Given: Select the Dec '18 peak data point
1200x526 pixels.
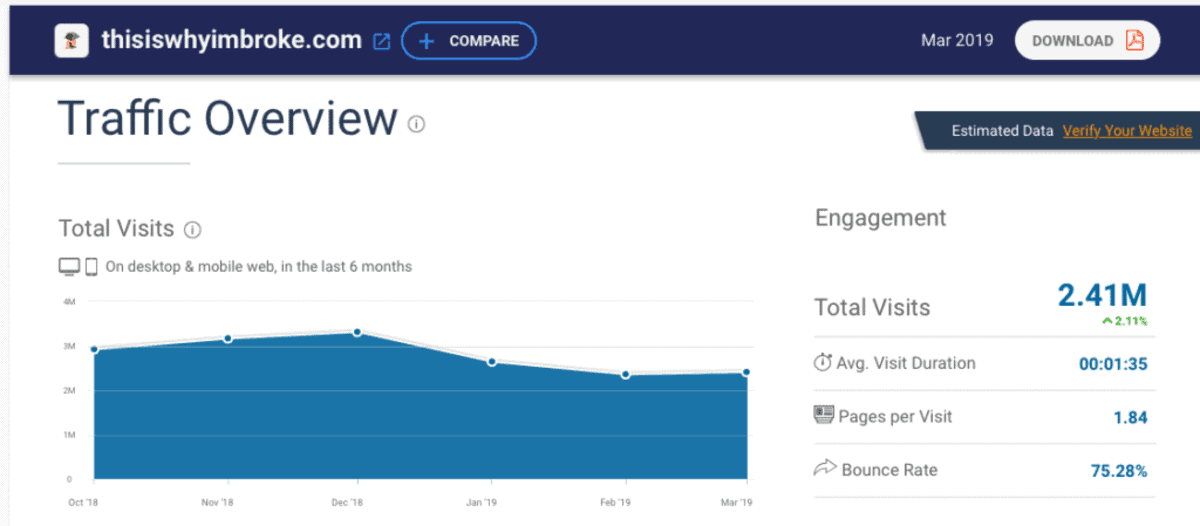Looking at the screenshot, I should [357, 332].
